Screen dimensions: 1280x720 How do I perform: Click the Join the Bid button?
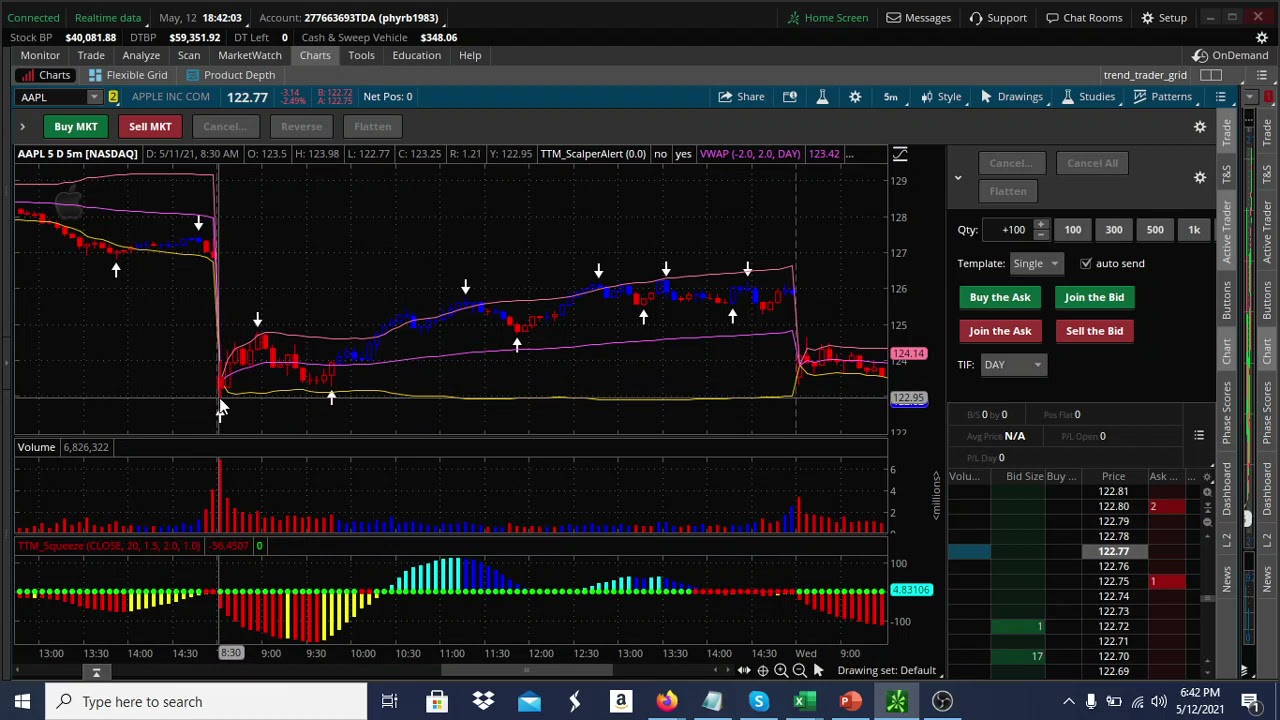1094,297
